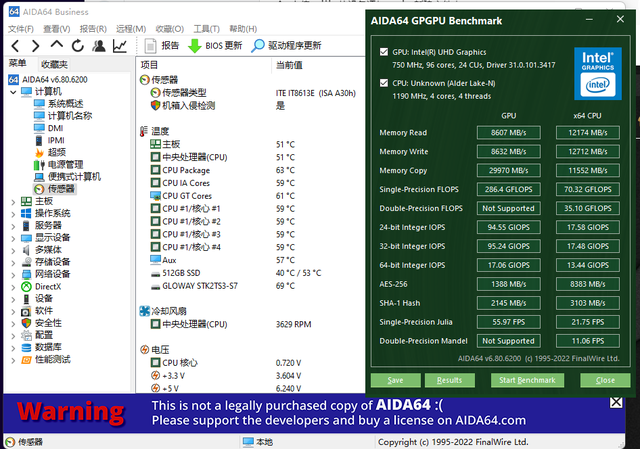
Task: Switch to the 收藏夹 favorites tab
Action: (54, 64)
